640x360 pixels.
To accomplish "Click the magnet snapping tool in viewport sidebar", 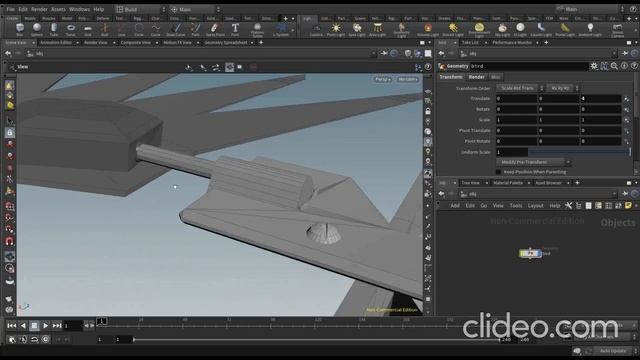I will 9,242.
